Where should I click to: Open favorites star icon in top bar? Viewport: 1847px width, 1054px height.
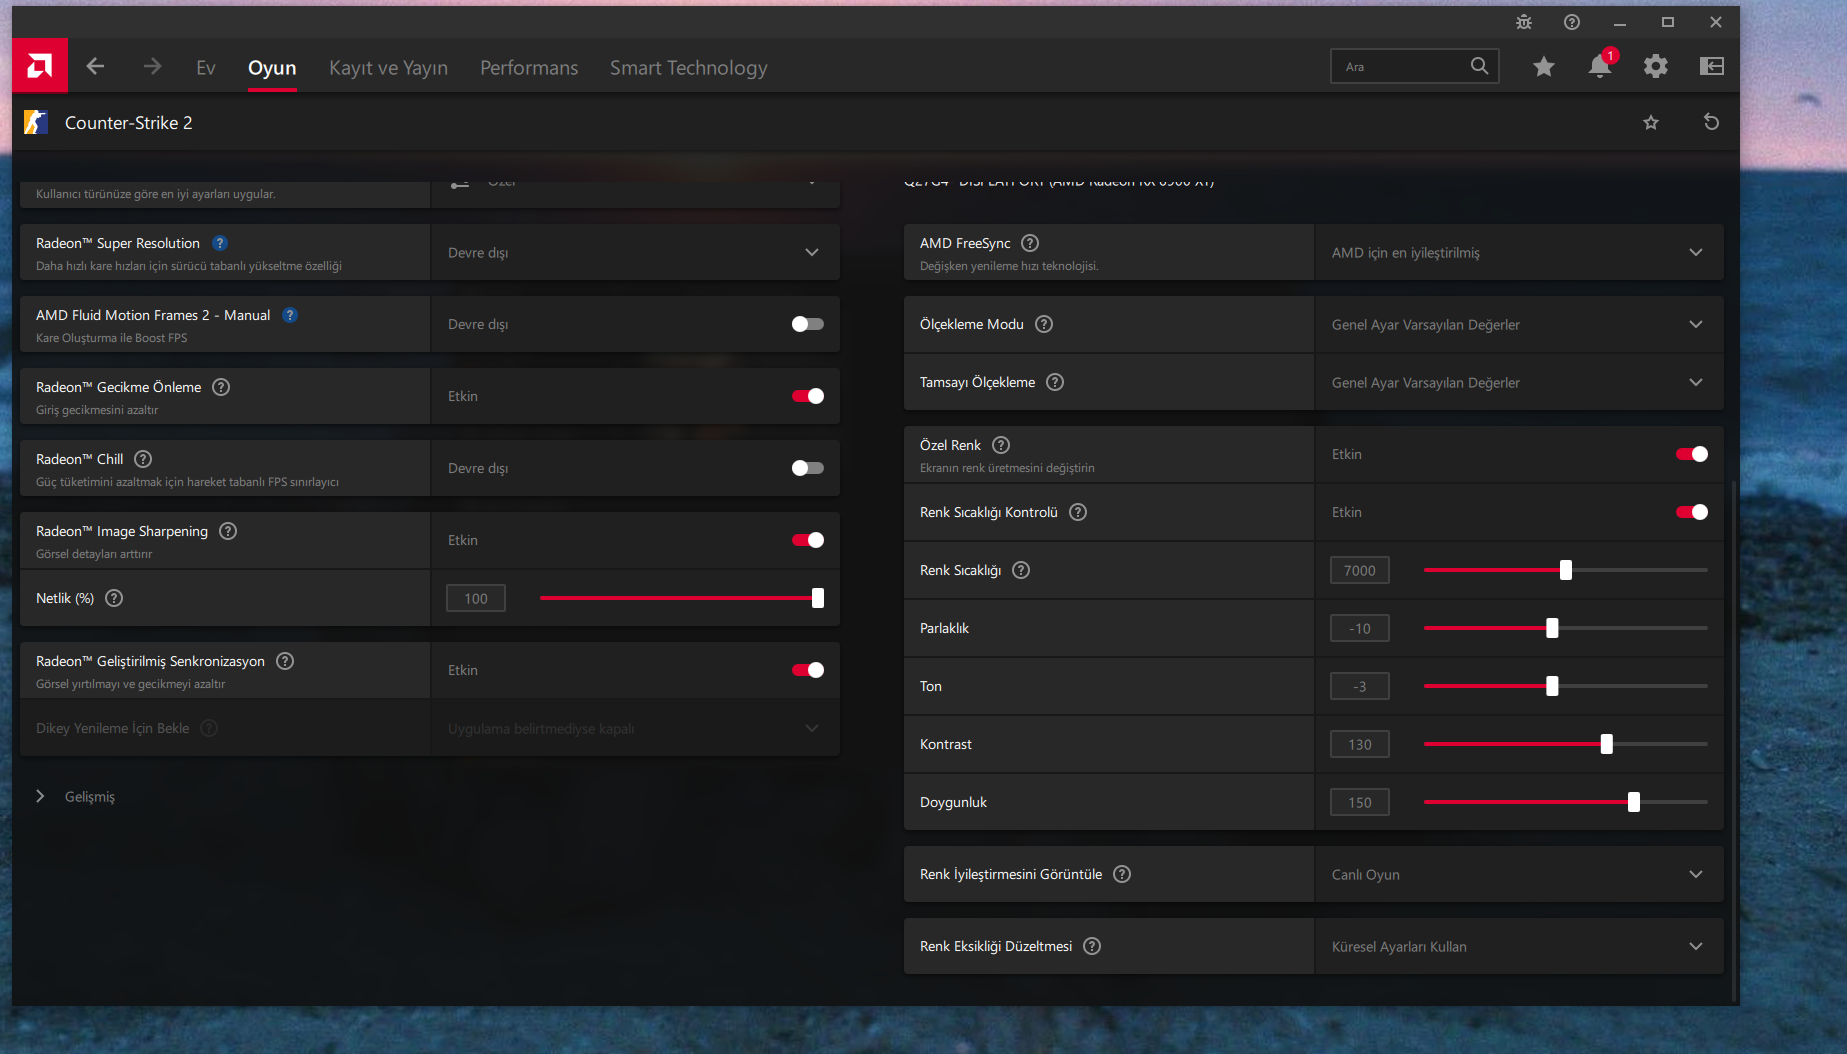coord(1544,66)
